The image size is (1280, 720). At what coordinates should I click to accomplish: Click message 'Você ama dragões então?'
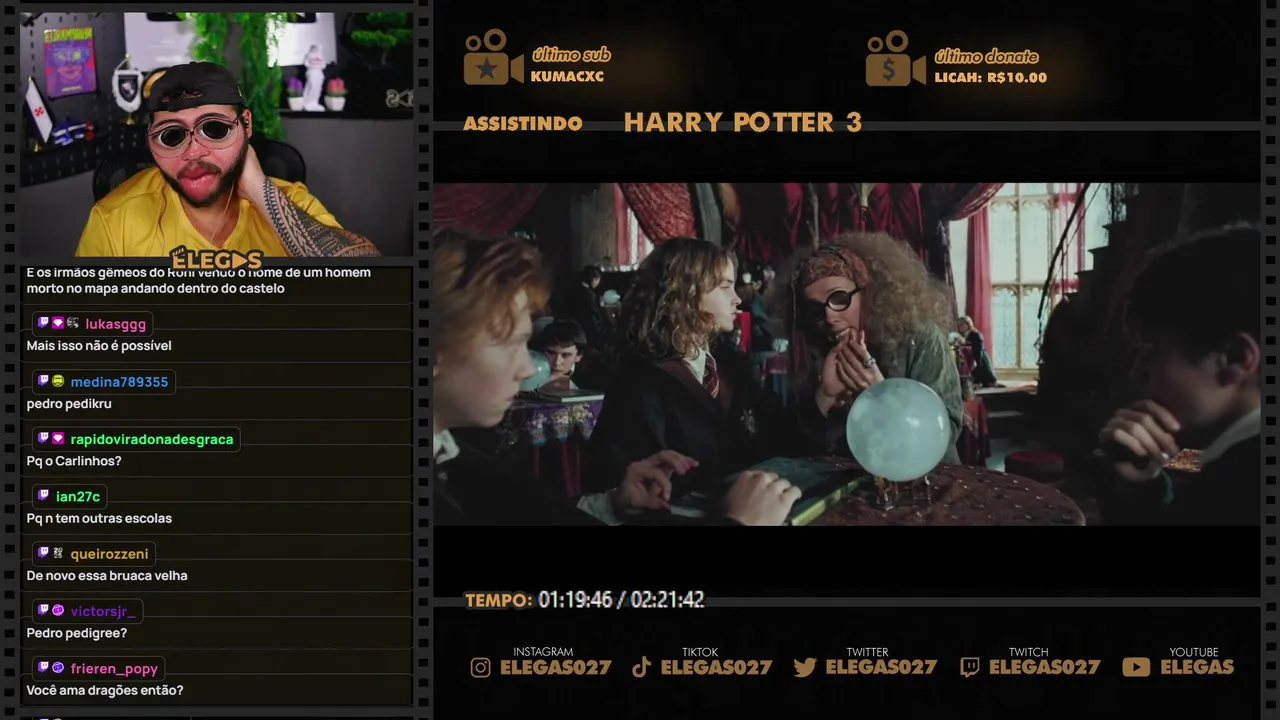point(105,691)
